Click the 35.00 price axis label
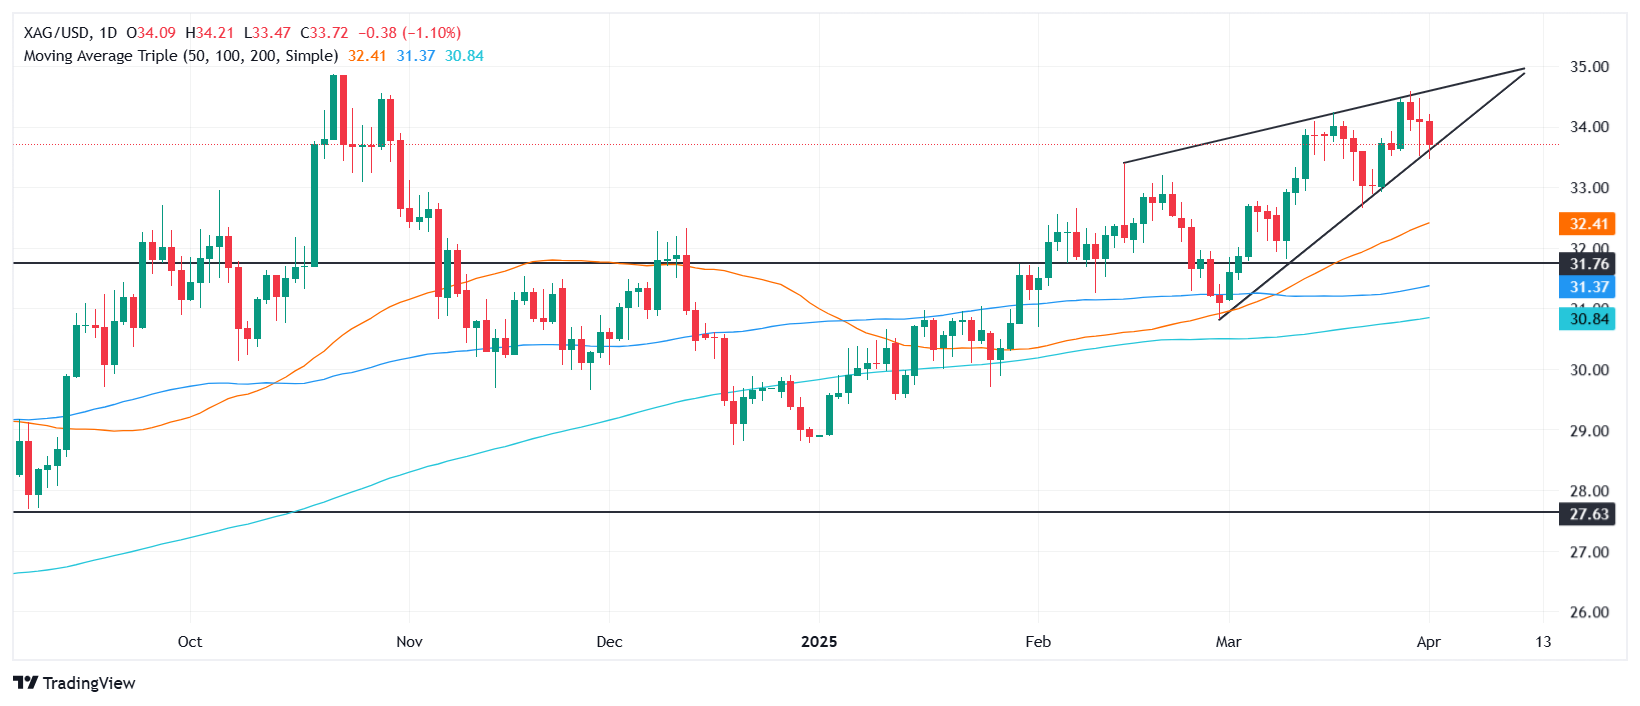 1589,67
